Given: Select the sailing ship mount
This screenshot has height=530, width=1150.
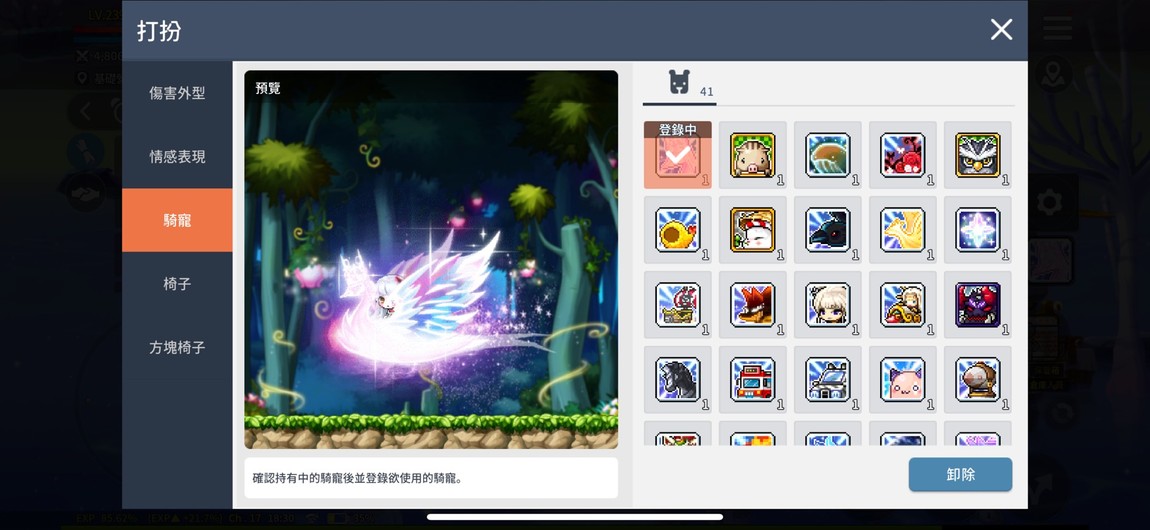Looking at the screenshot, I should [678, 305].
